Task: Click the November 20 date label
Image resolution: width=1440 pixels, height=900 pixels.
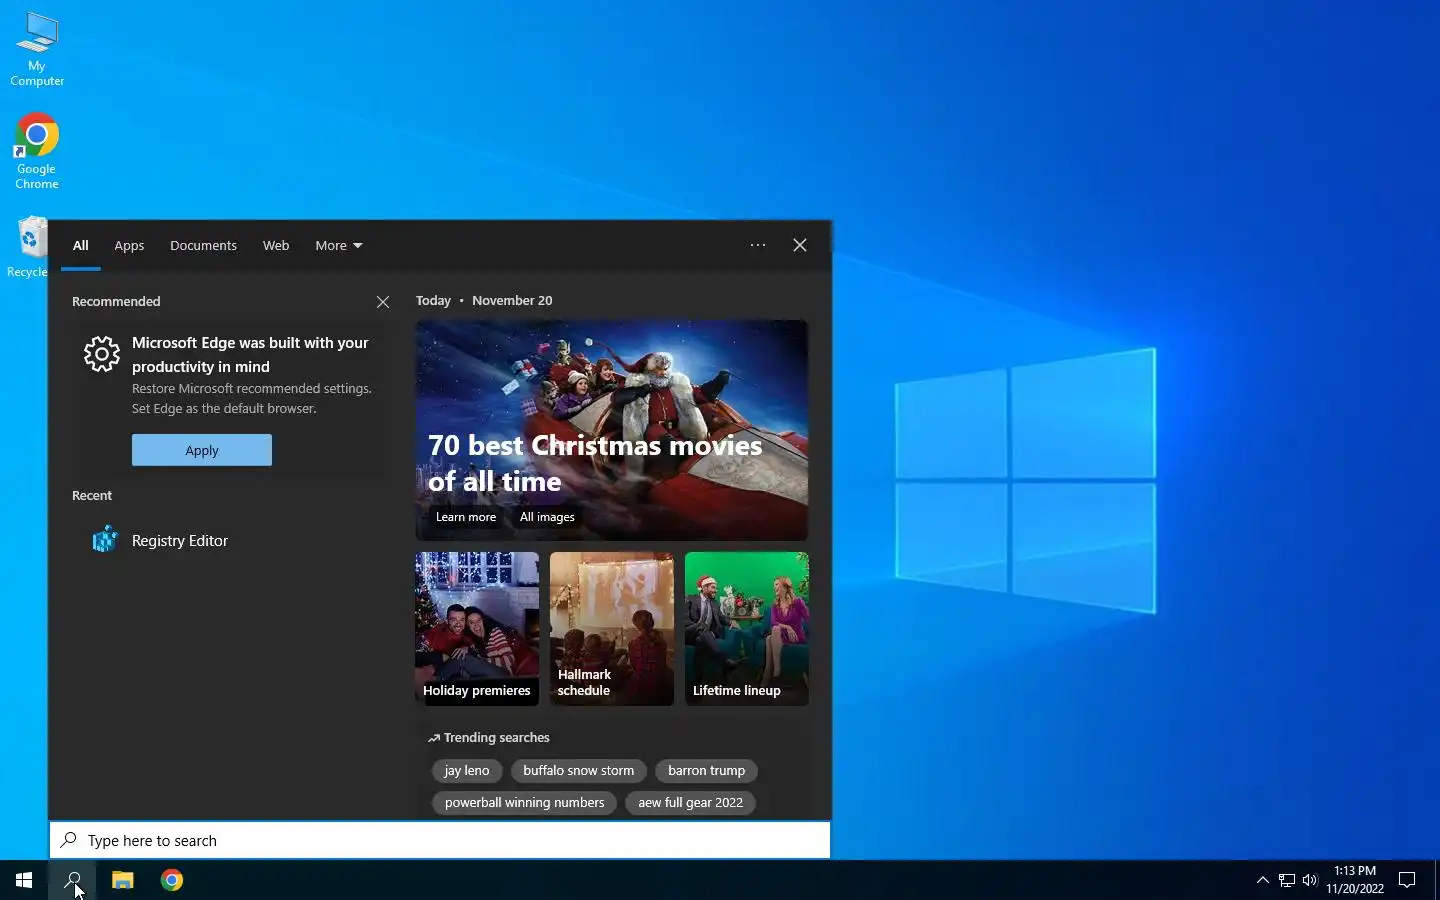Action: [512, 301]
